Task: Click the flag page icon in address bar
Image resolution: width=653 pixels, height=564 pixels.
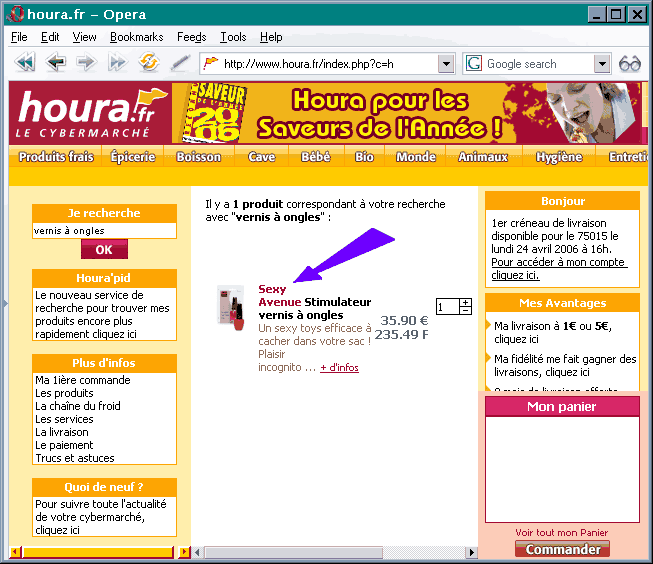Action: tap(211, 64)
